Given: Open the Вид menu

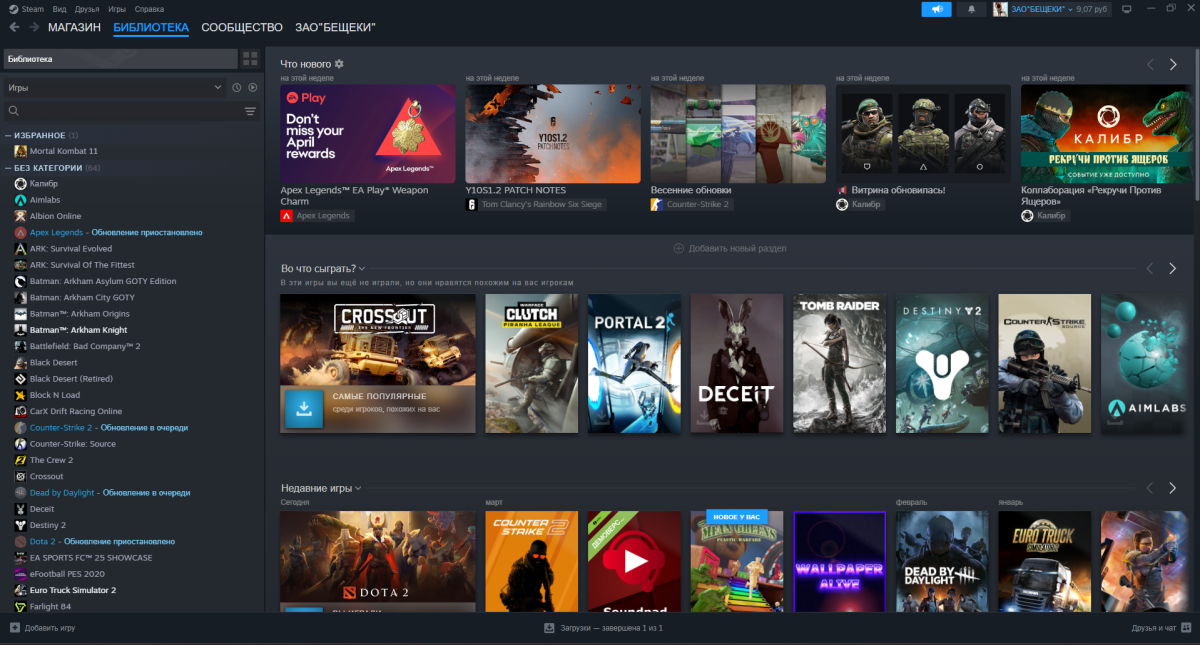Looking at the screenshot, I should 60,9.
